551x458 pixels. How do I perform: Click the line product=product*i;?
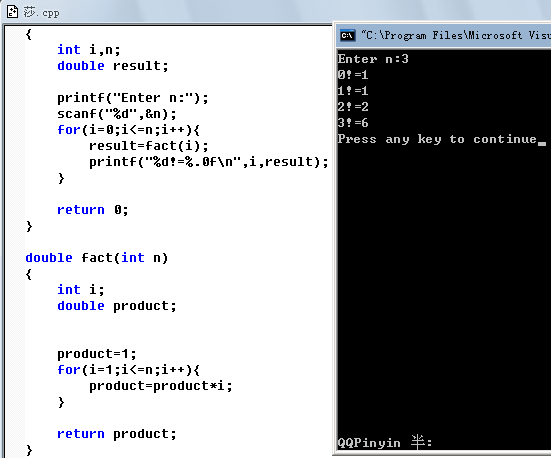click(161, 386)
